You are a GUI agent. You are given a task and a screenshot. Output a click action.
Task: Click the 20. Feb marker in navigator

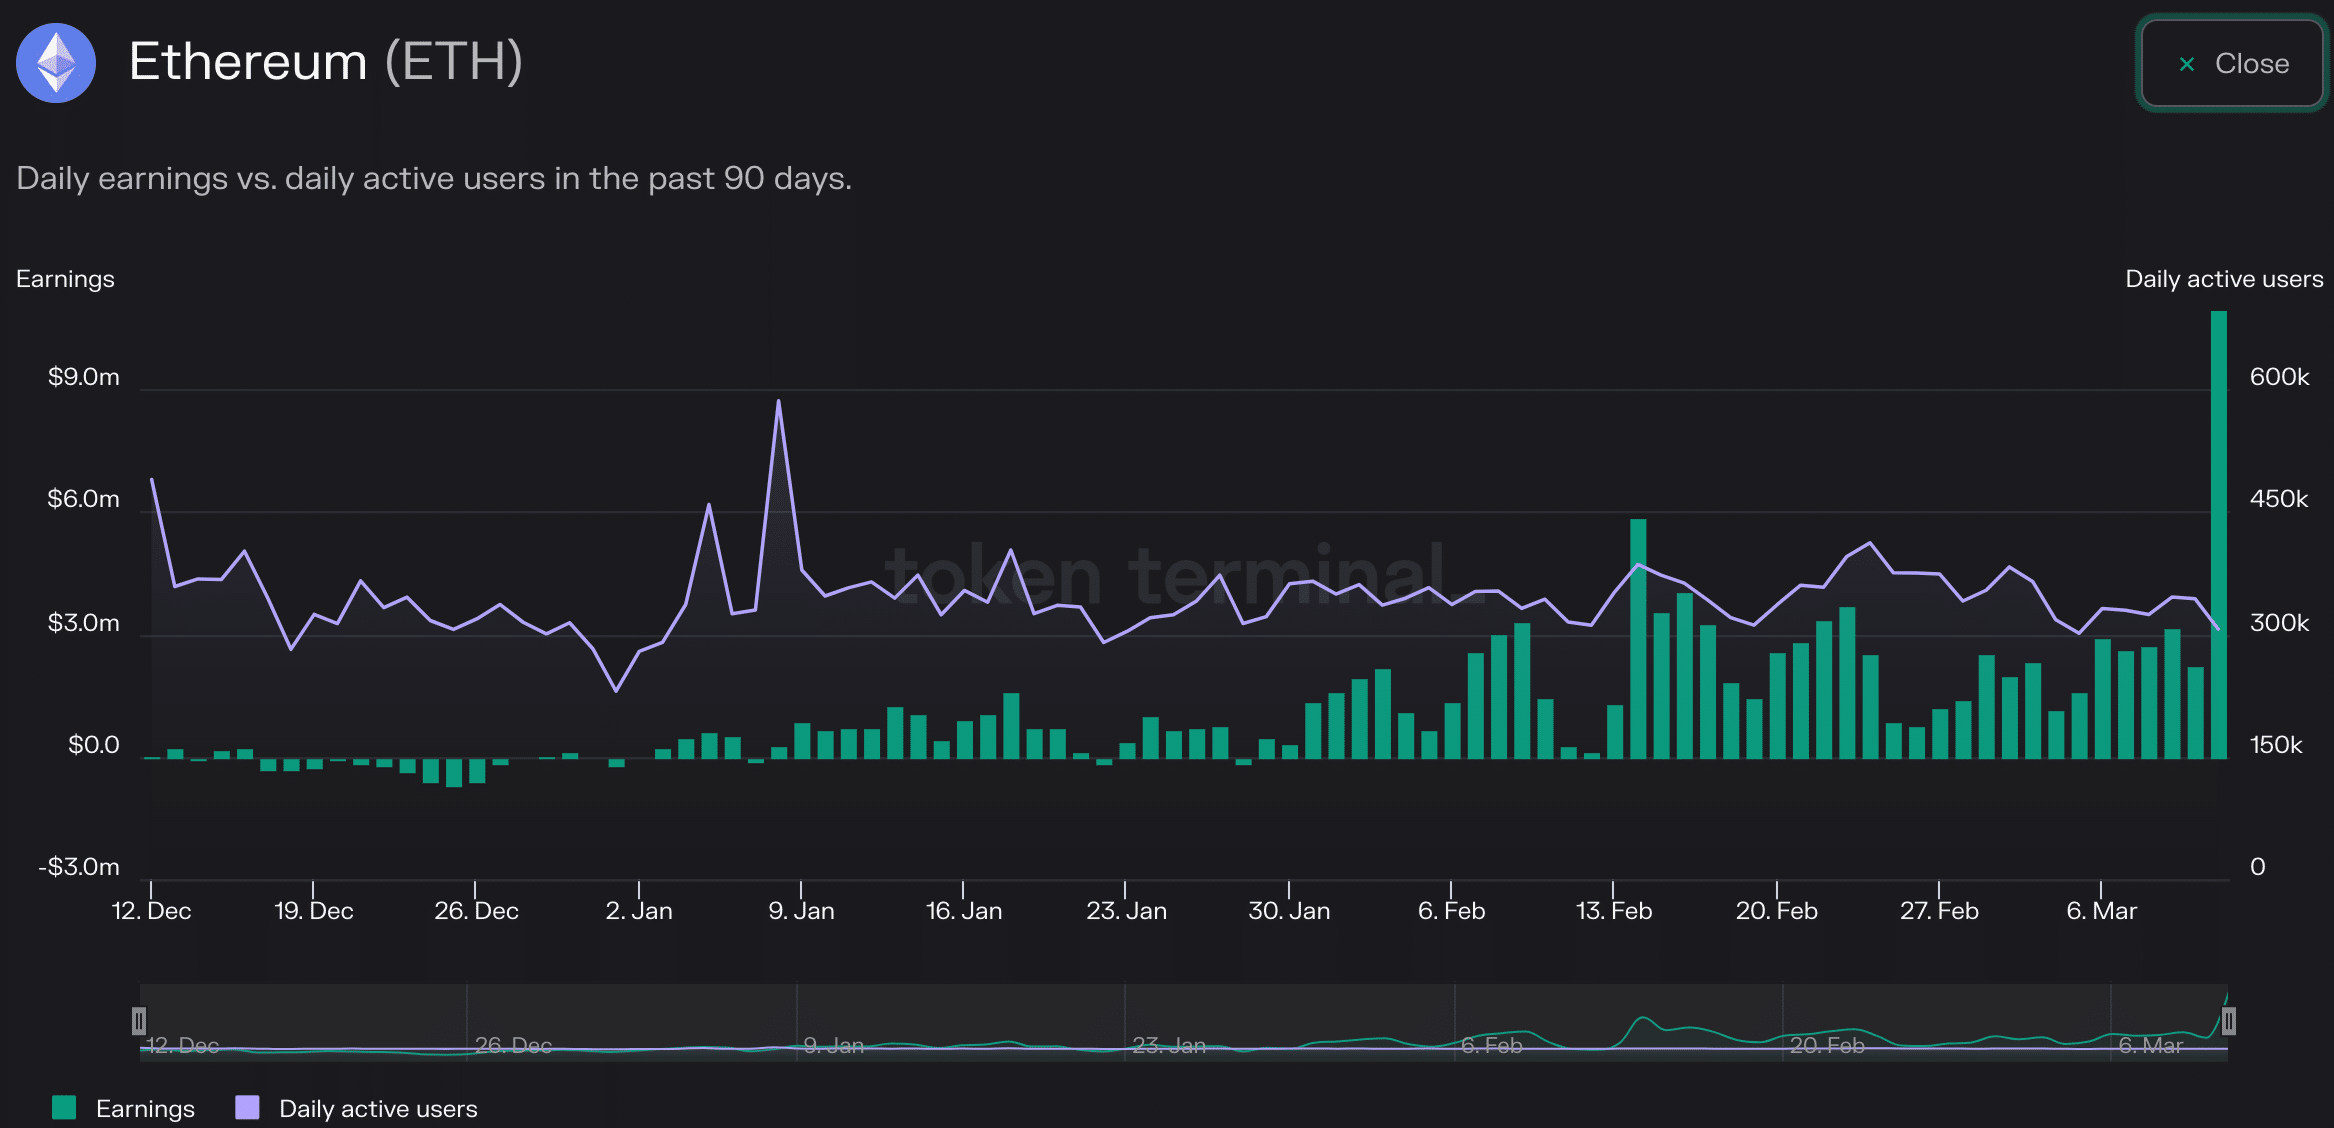click(x=1826, y=1045)
